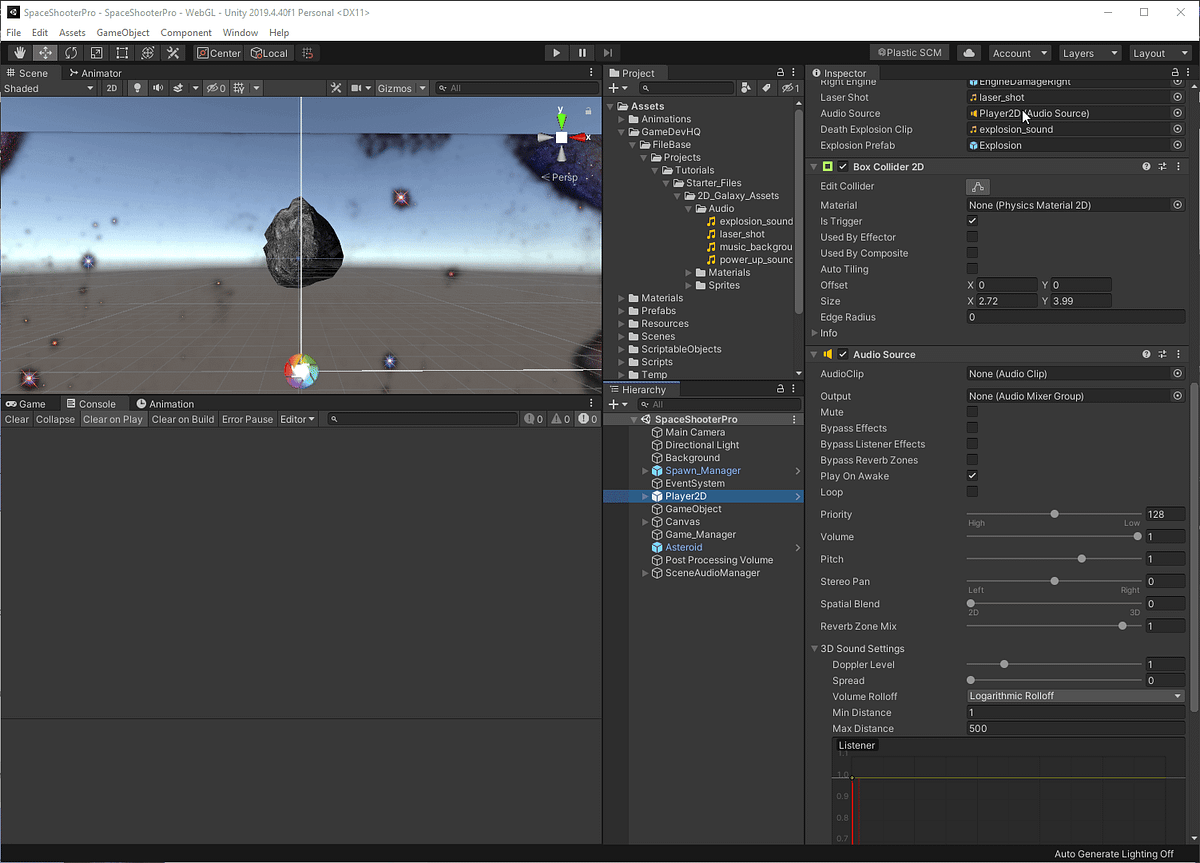Click the Collapse button in the Console
1200x863 pixels.
pos(55,419)
